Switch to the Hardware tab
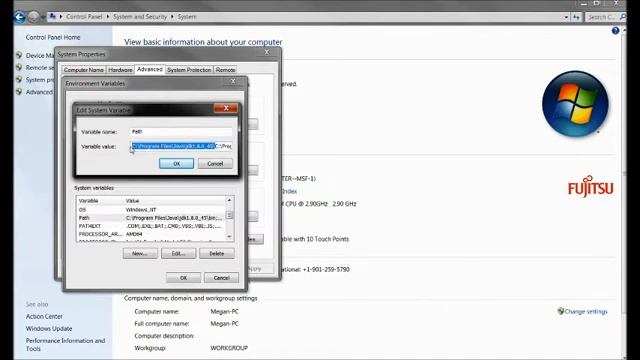 pos(120,70)
